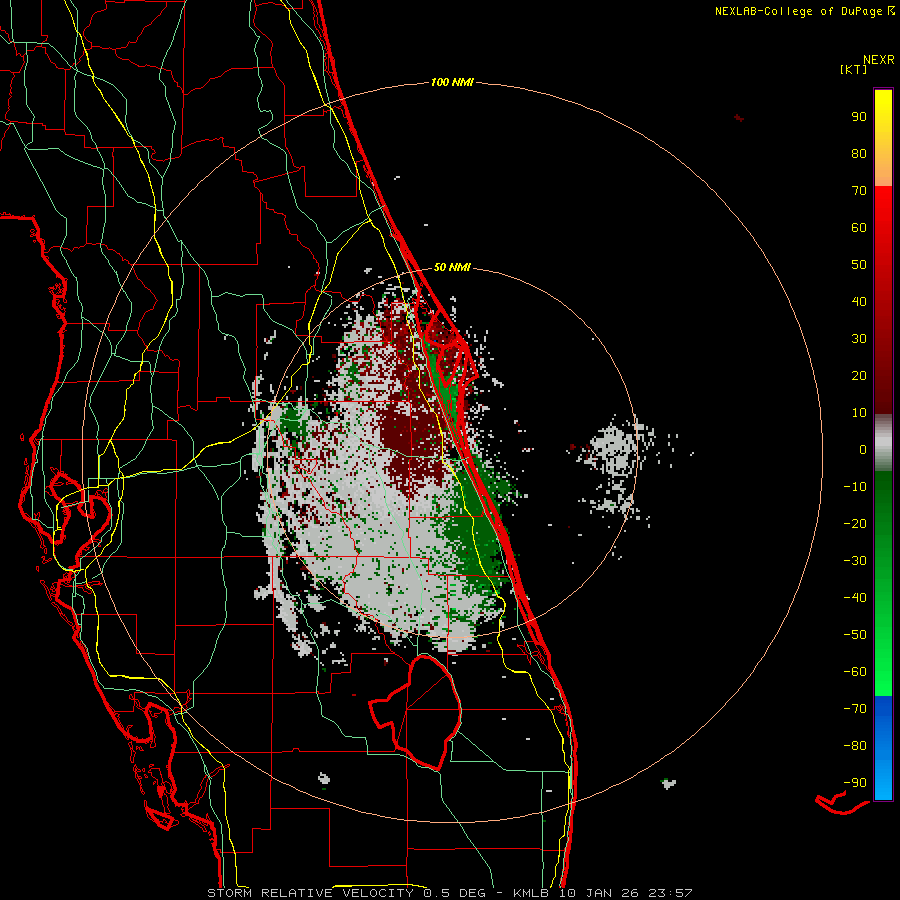Click the bright red segment of the color bar

[x=883, y=224]
